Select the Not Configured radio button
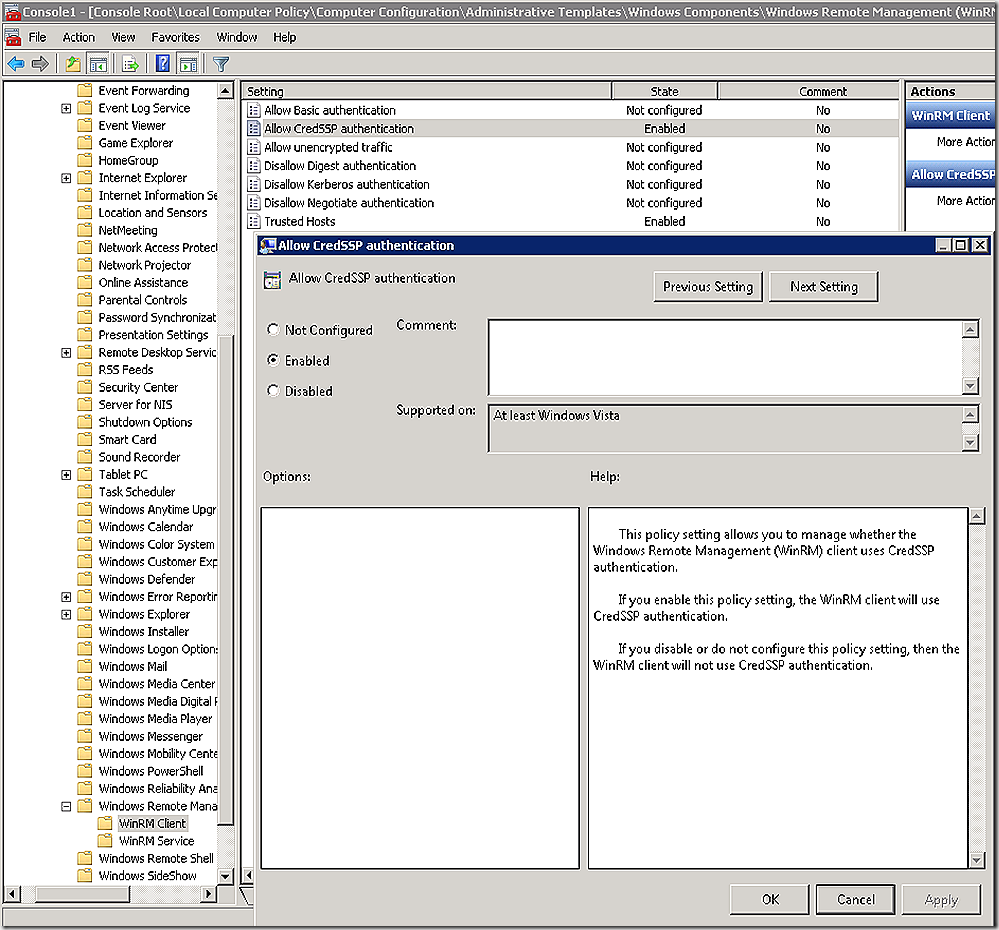The width and height of the screenshot is (999, 930). tap(273, 329)
